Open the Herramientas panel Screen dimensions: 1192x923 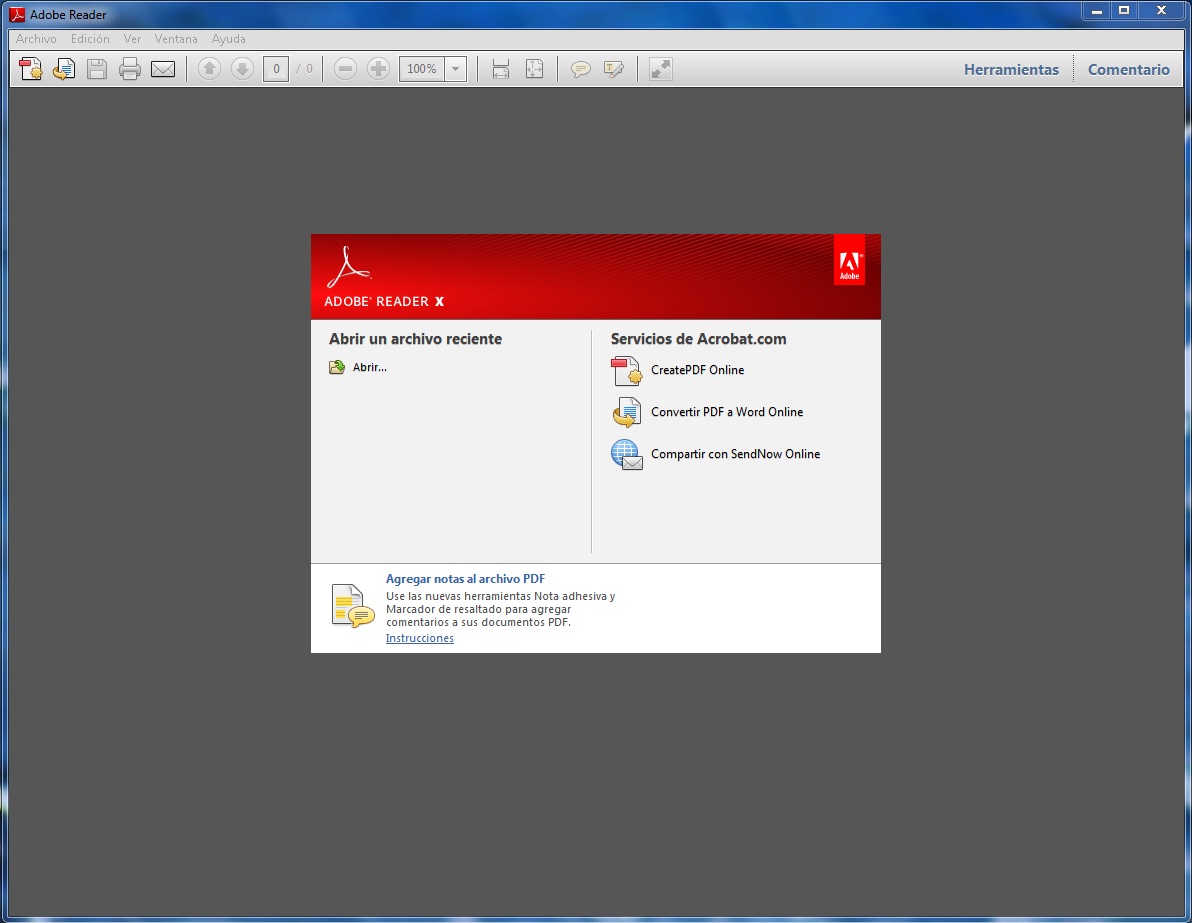click(1011, 69)
